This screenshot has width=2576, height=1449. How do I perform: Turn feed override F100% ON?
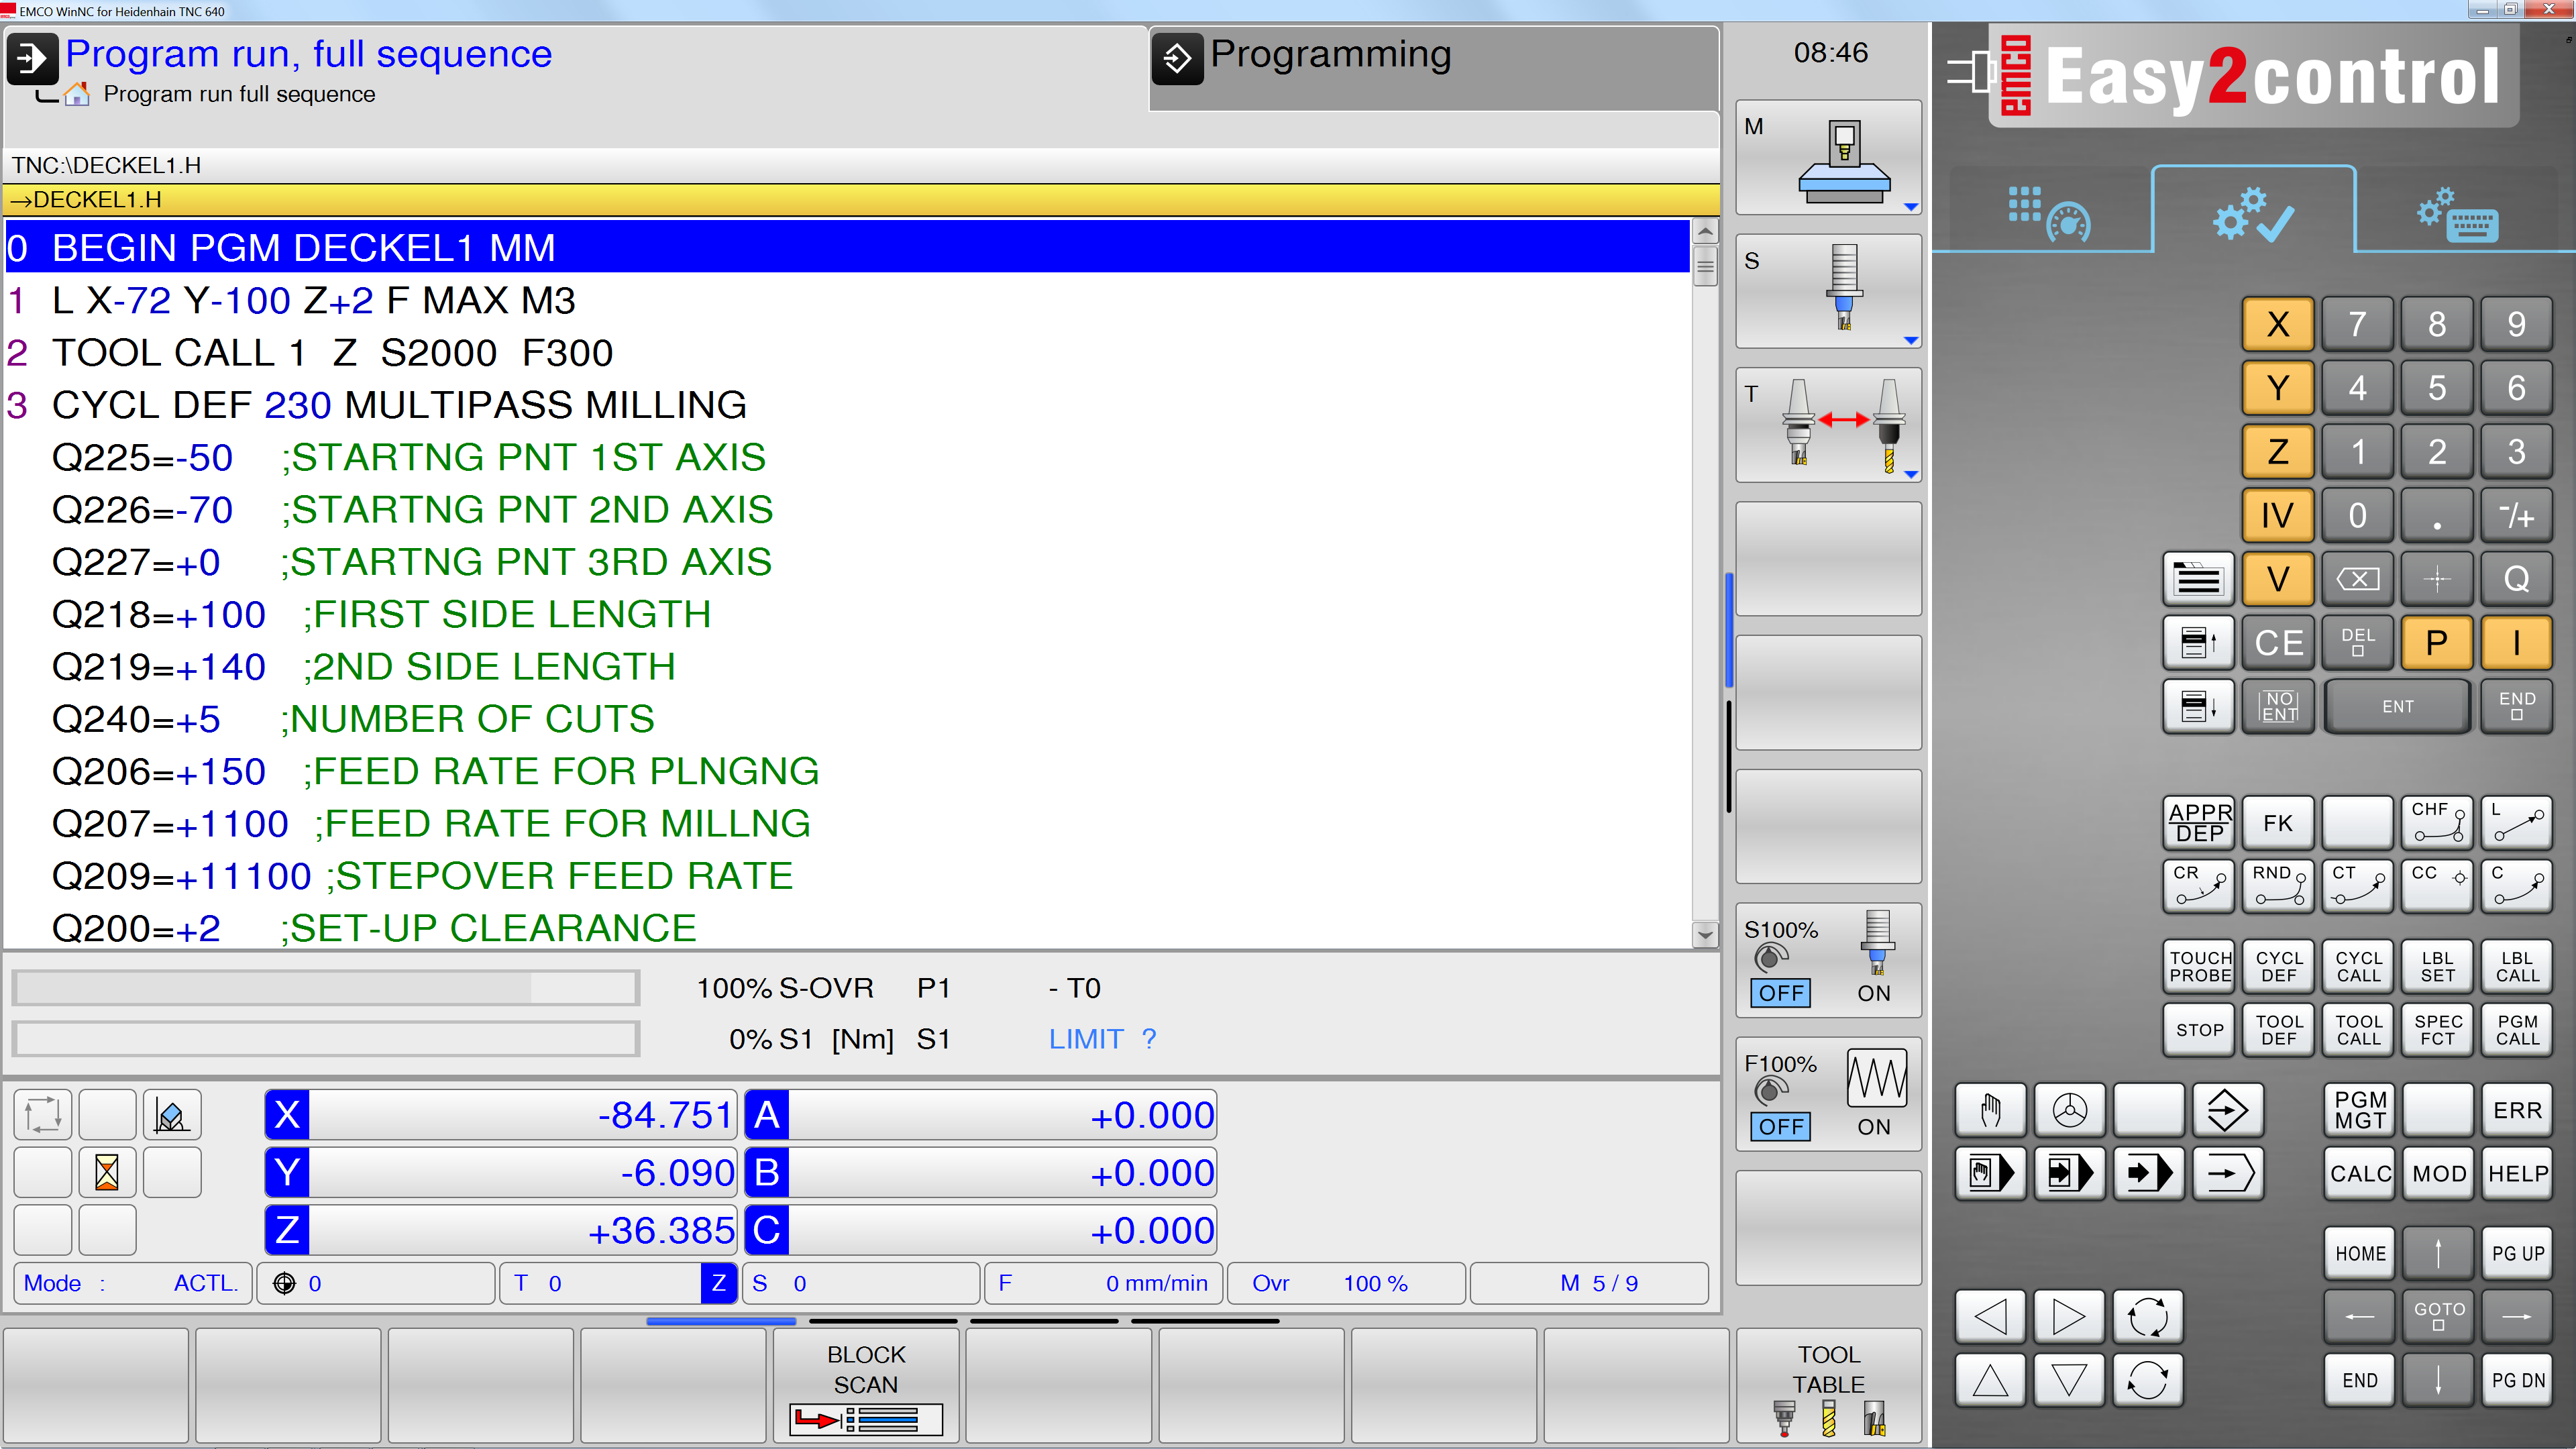point(1873,1127)
